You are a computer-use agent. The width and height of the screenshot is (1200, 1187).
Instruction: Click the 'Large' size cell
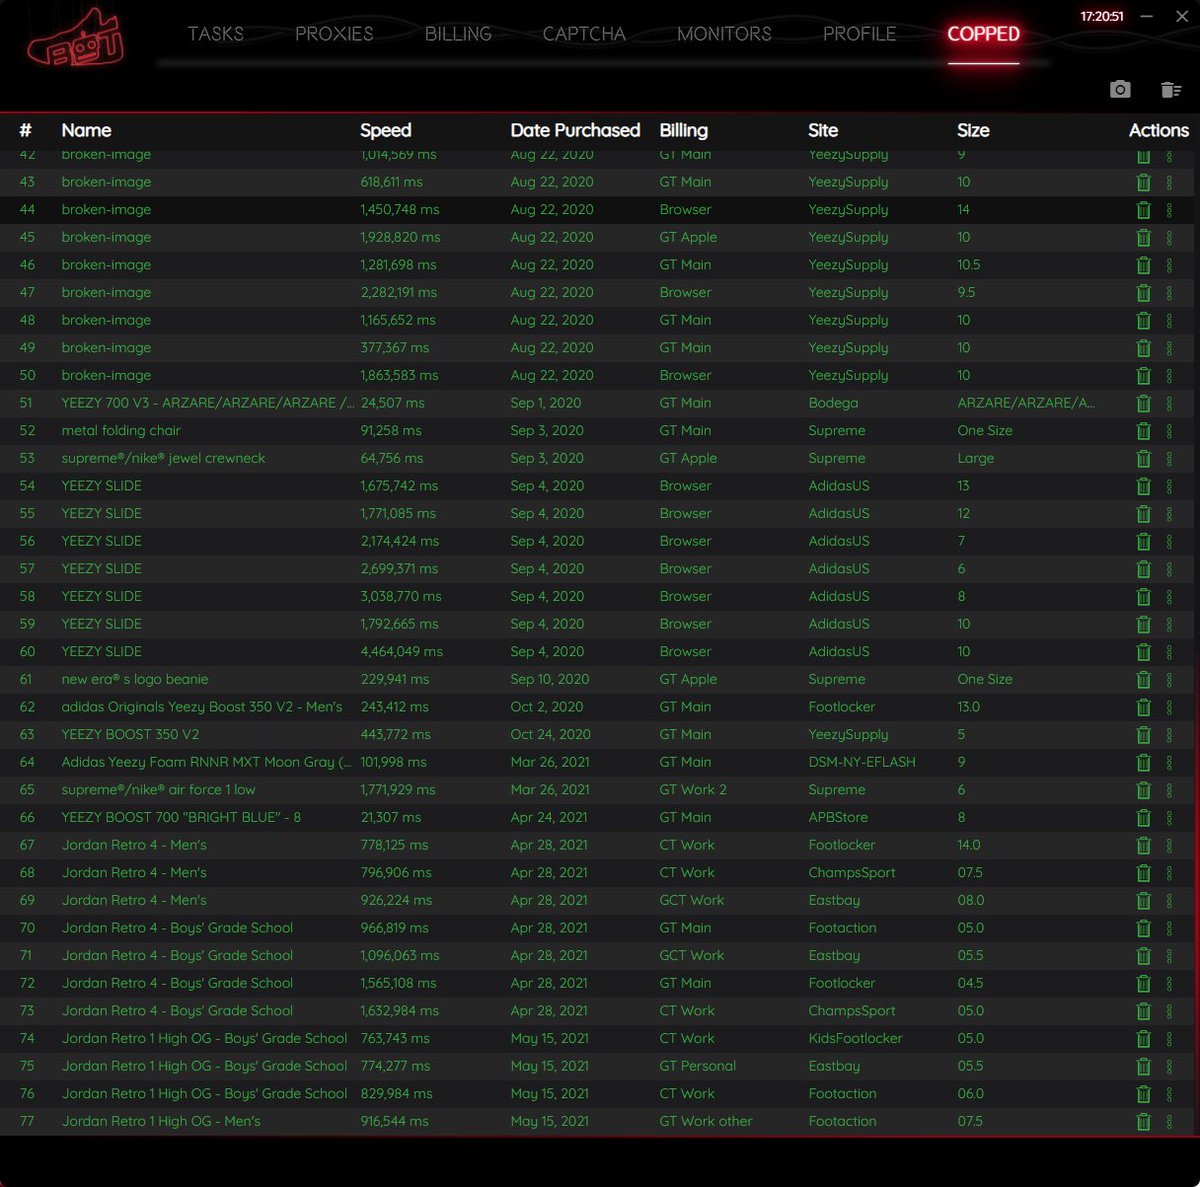pos(976,458)
